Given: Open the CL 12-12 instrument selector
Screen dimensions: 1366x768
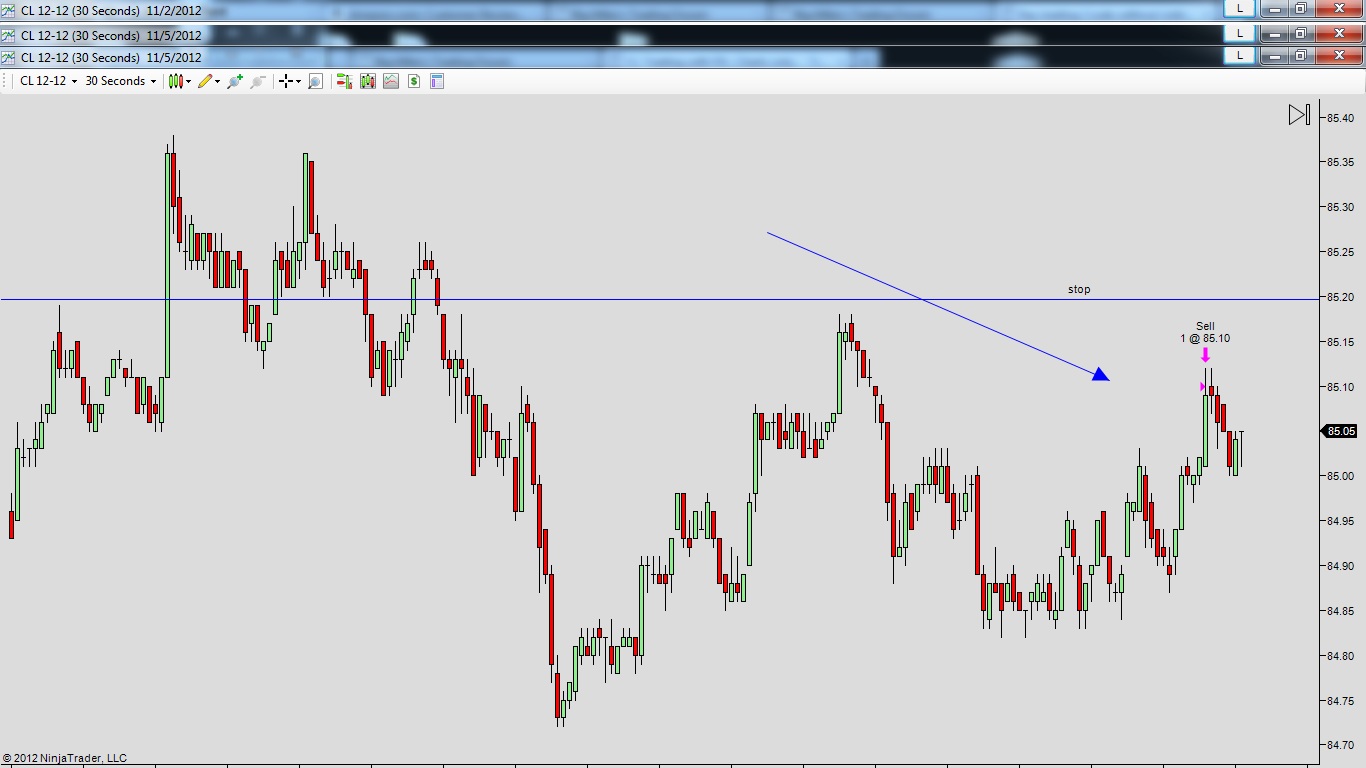Looking at the screenshot, I should coord(48,81).
